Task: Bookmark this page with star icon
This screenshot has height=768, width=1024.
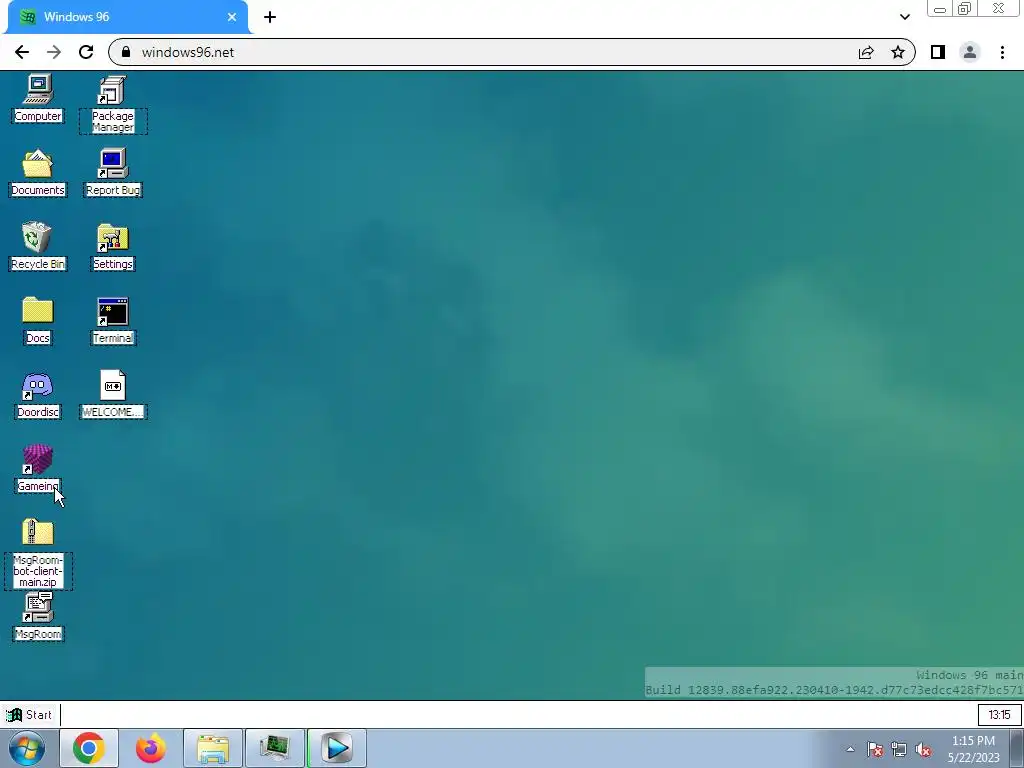Action: tap(898, 52)
